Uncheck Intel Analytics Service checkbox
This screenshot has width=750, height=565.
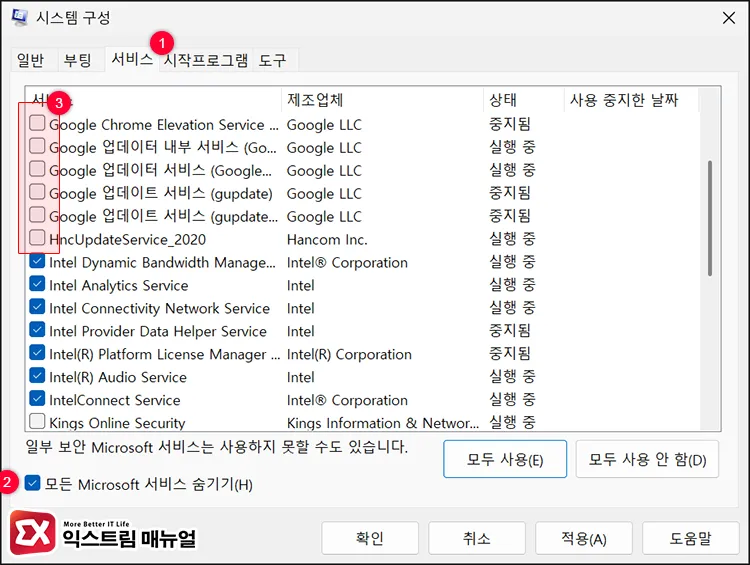37,284
